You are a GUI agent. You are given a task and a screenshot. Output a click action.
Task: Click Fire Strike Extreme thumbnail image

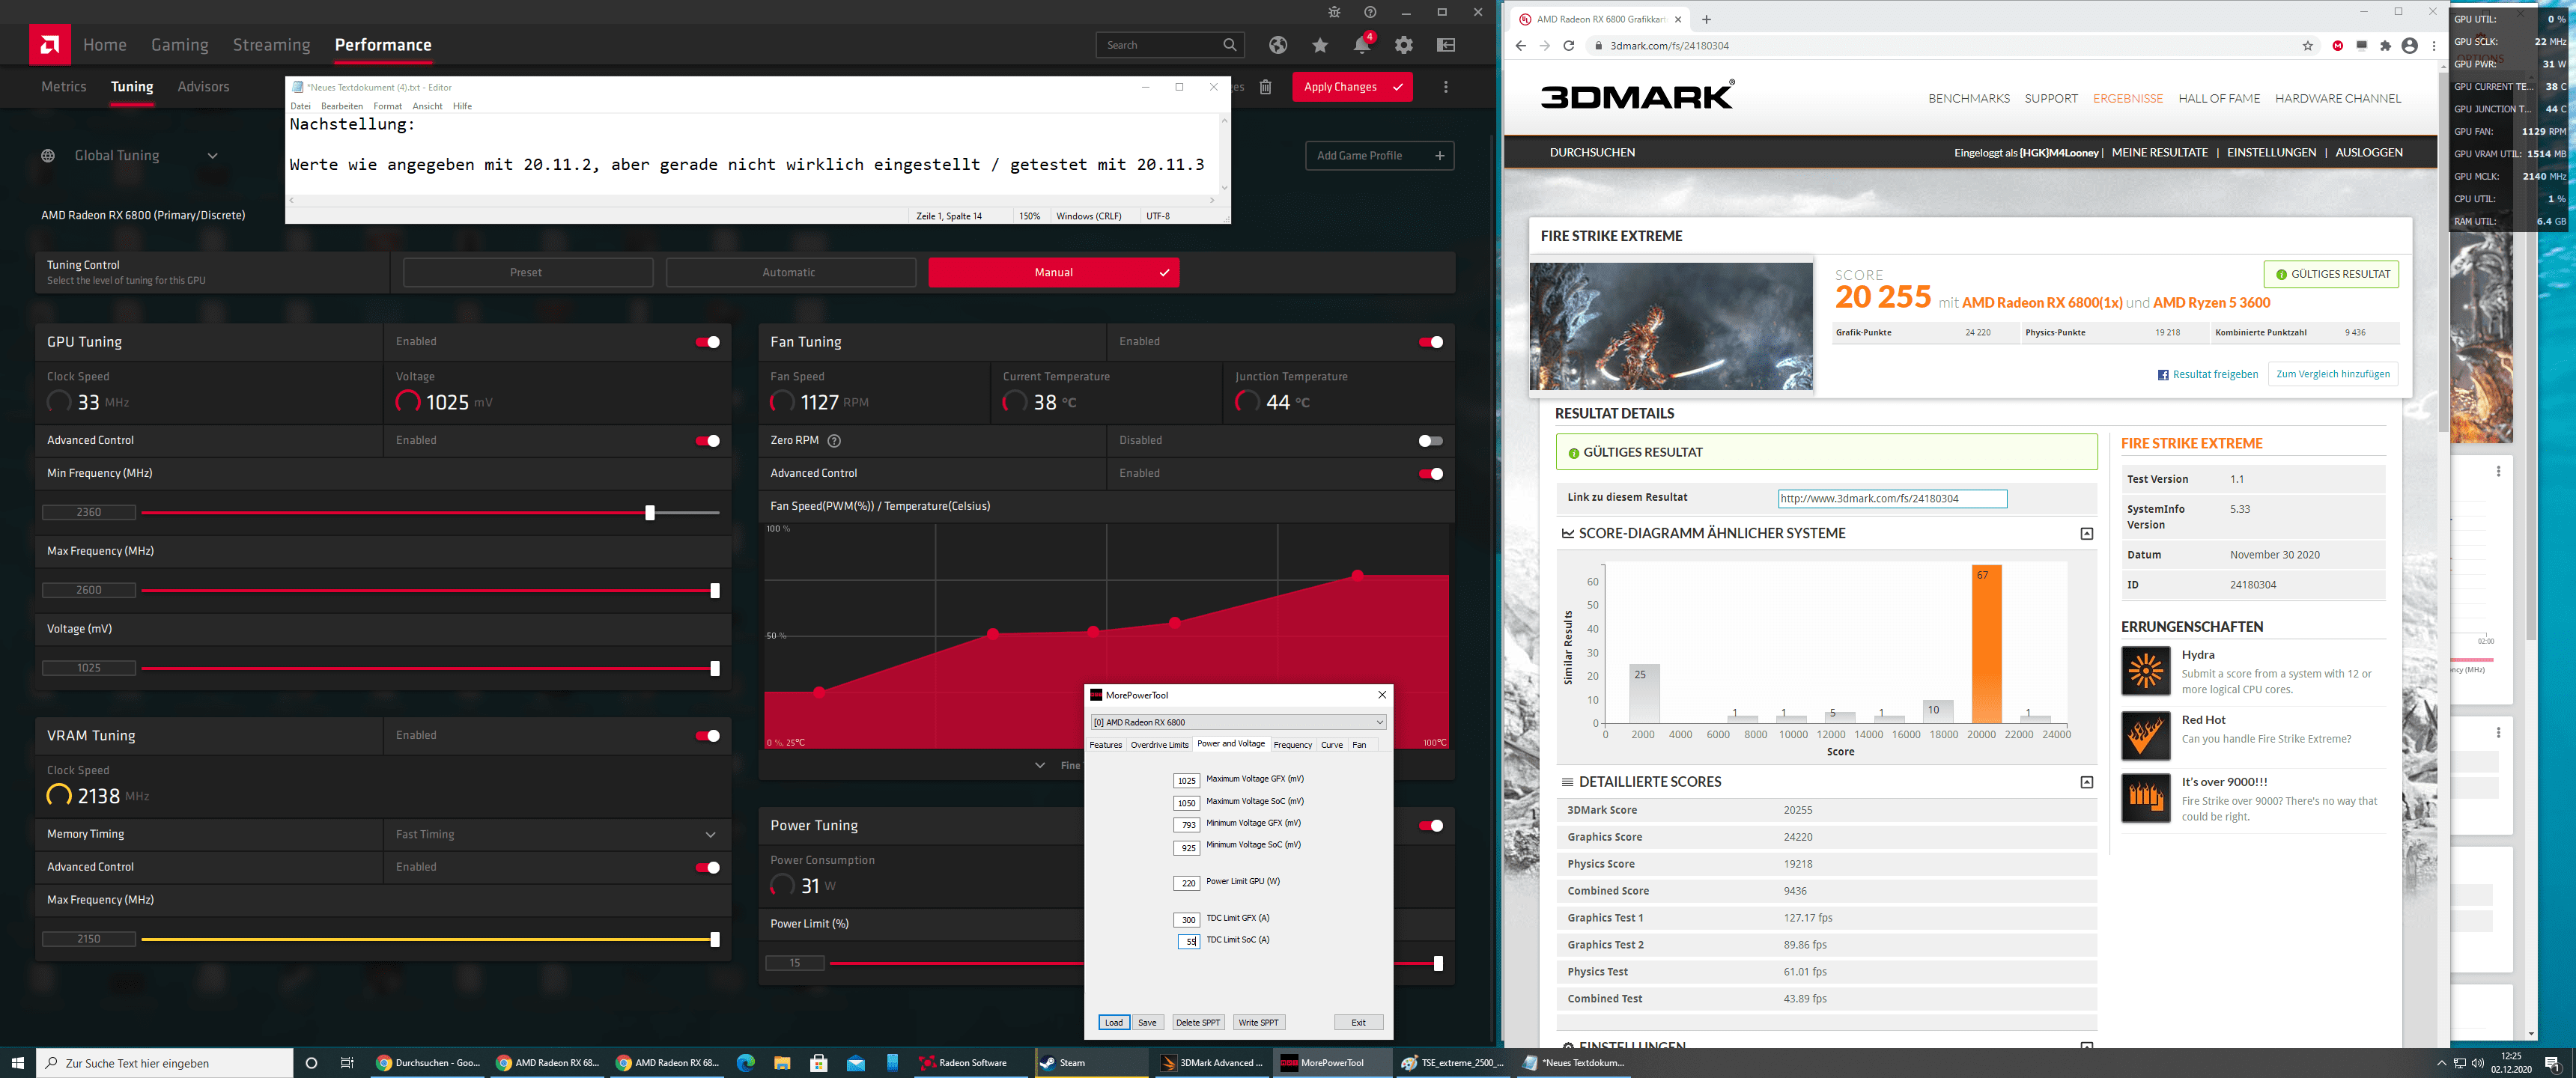(1671, 326)
